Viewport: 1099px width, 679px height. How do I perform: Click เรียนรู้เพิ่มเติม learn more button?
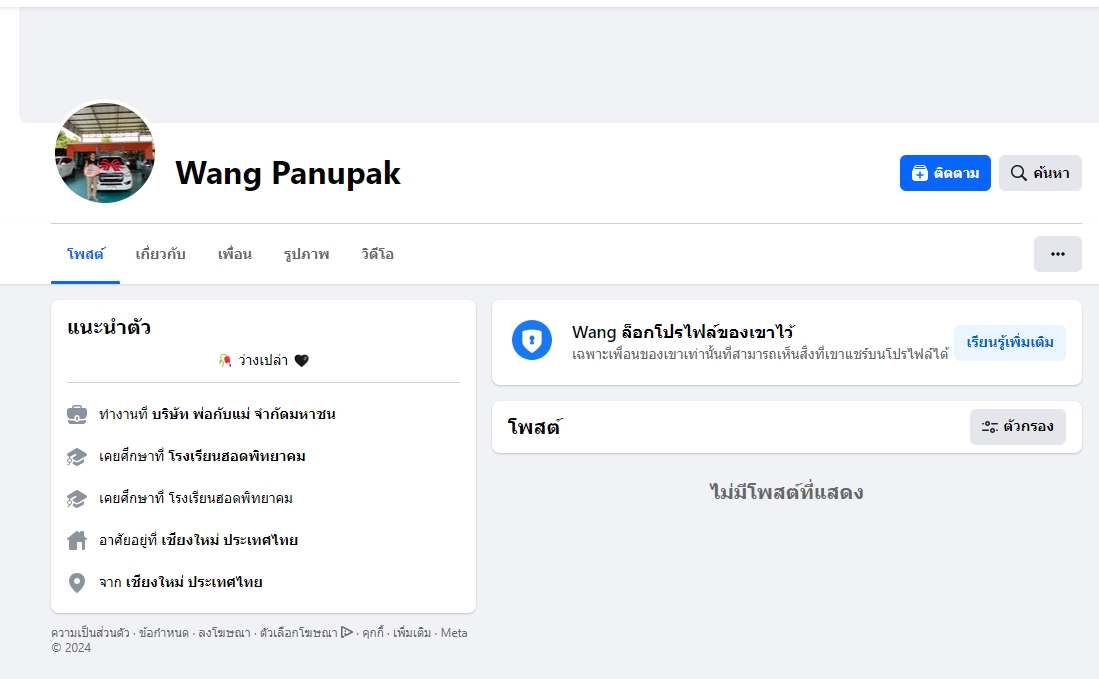pyautogui.click(x=1009, y=343)
